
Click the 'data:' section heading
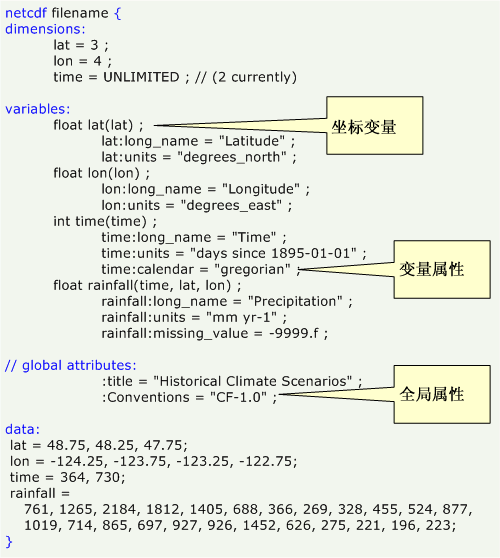tap(22, 429)
